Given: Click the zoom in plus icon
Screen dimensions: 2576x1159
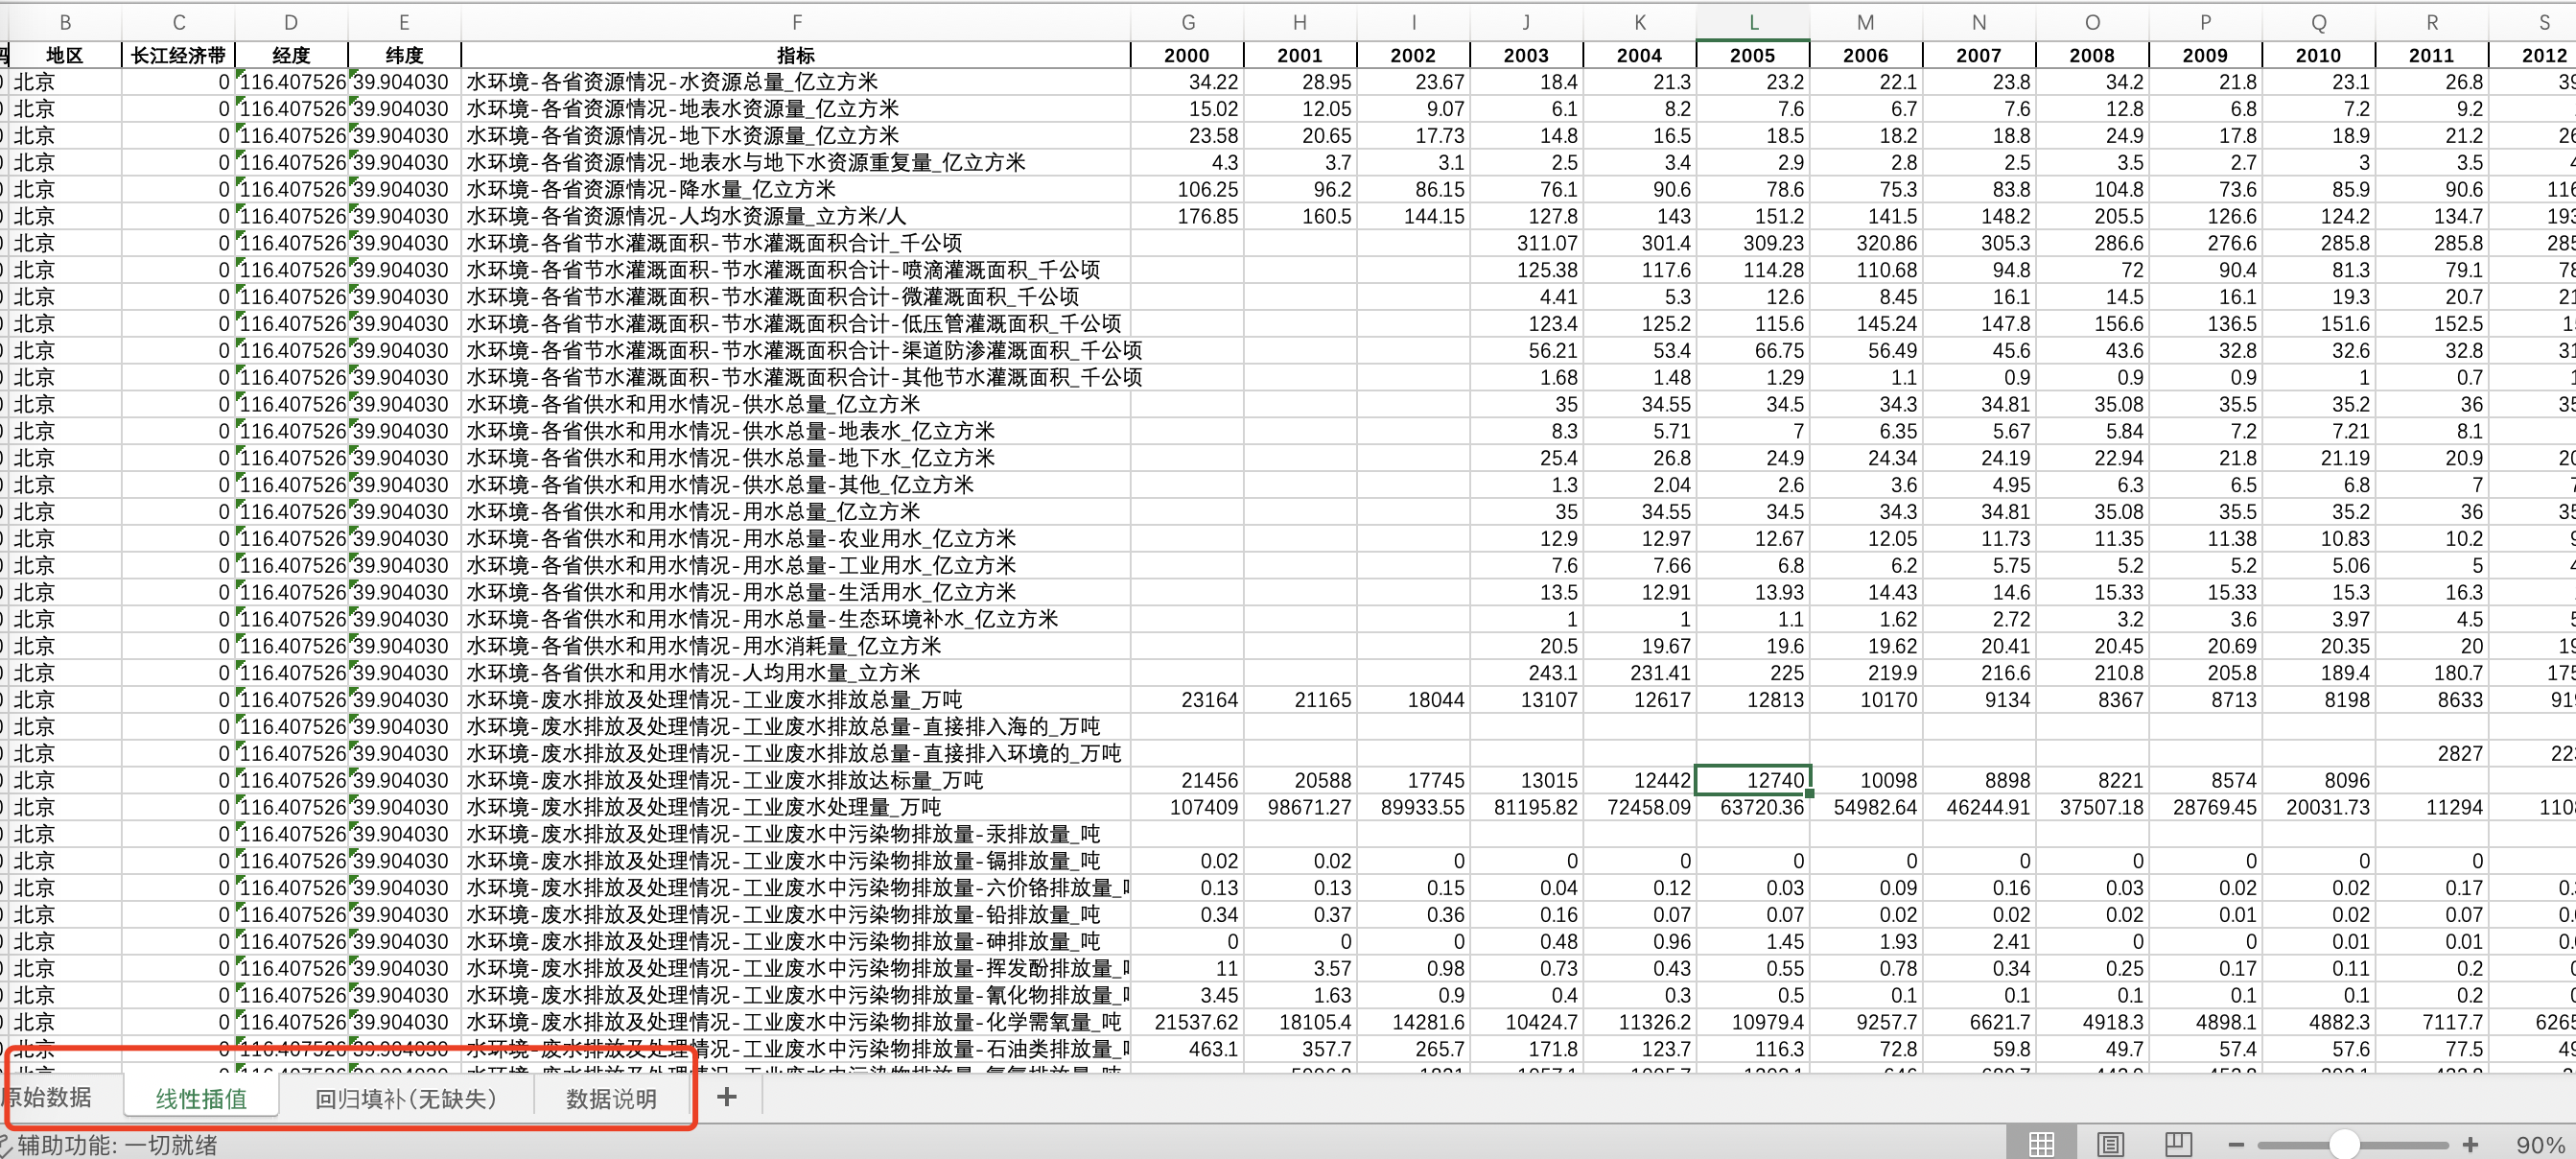Looking at the screenshot, I should 2470,1144.
